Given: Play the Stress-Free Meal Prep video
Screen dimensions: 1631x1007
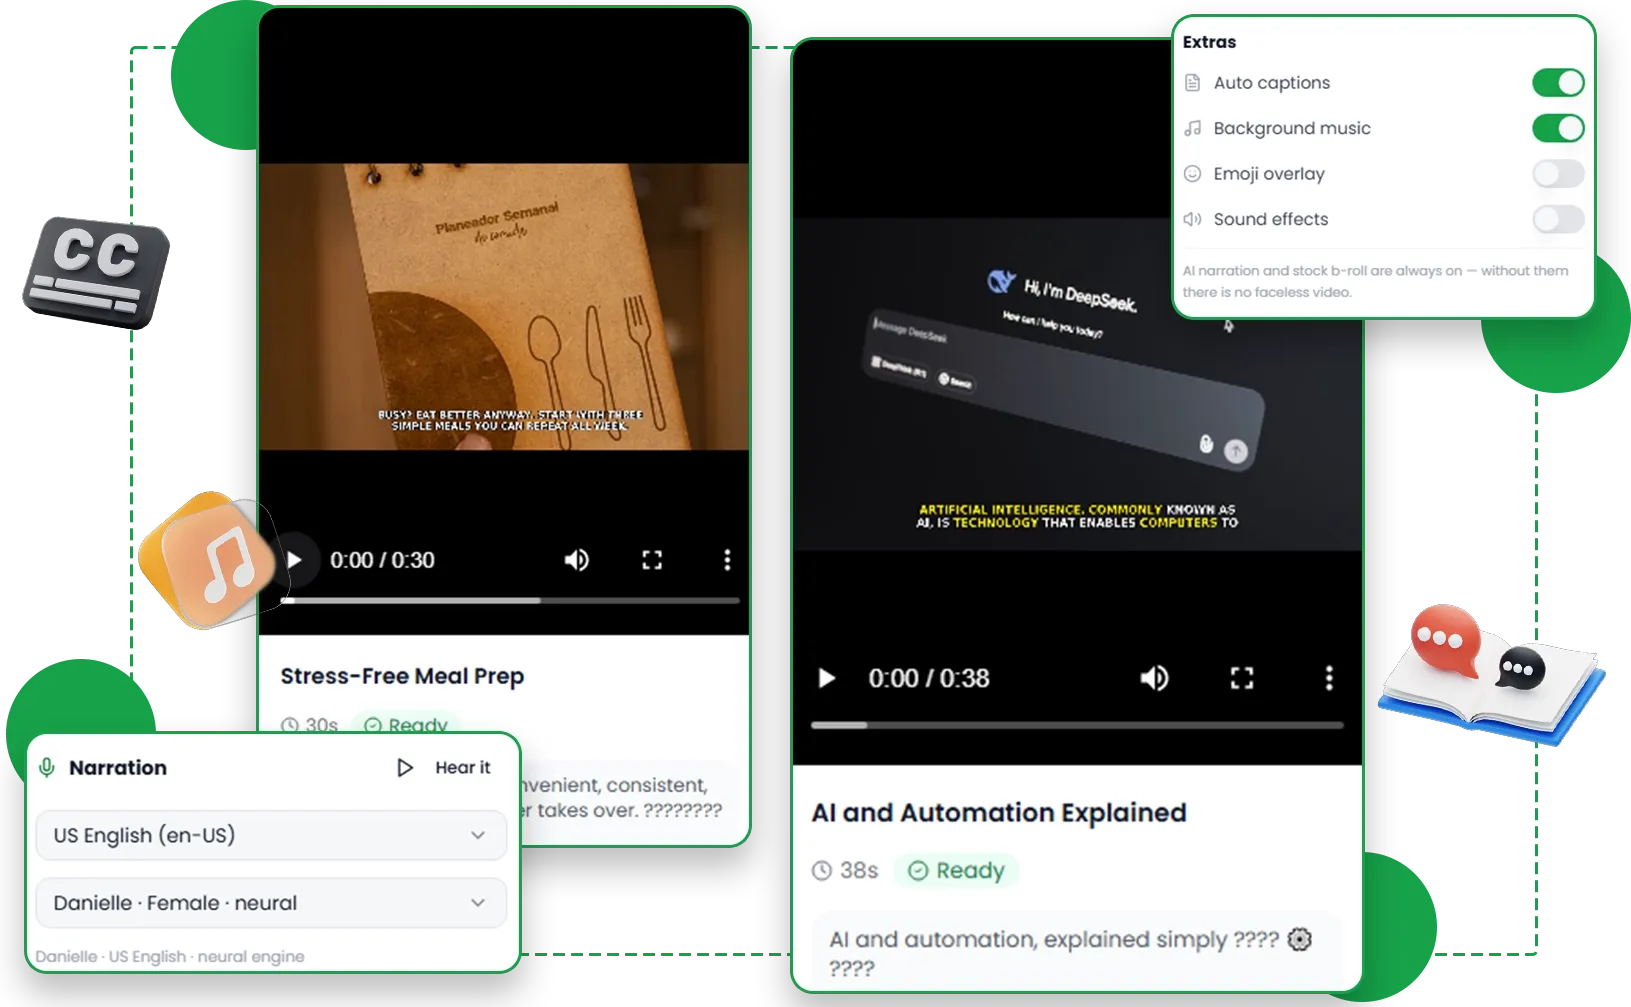Looking at the screenshot, I should pyautogui.click(x=294, y=560).
